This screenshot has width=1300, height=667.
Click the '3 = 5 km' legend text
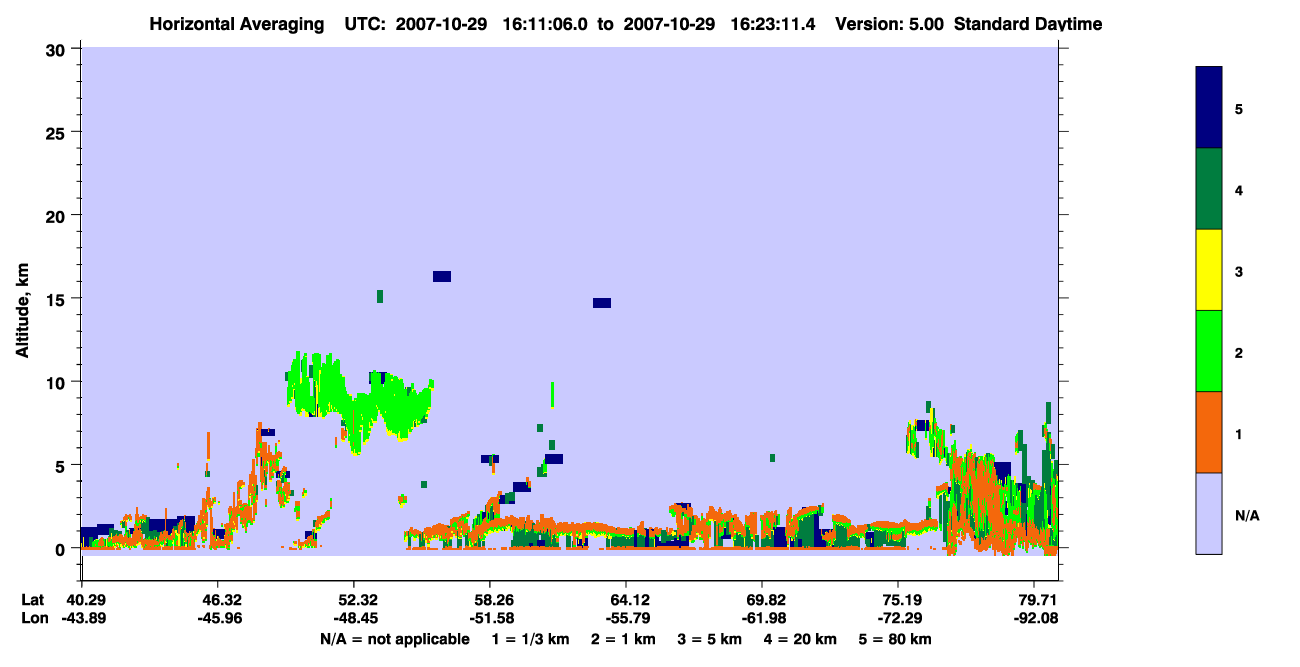point(710,639)
